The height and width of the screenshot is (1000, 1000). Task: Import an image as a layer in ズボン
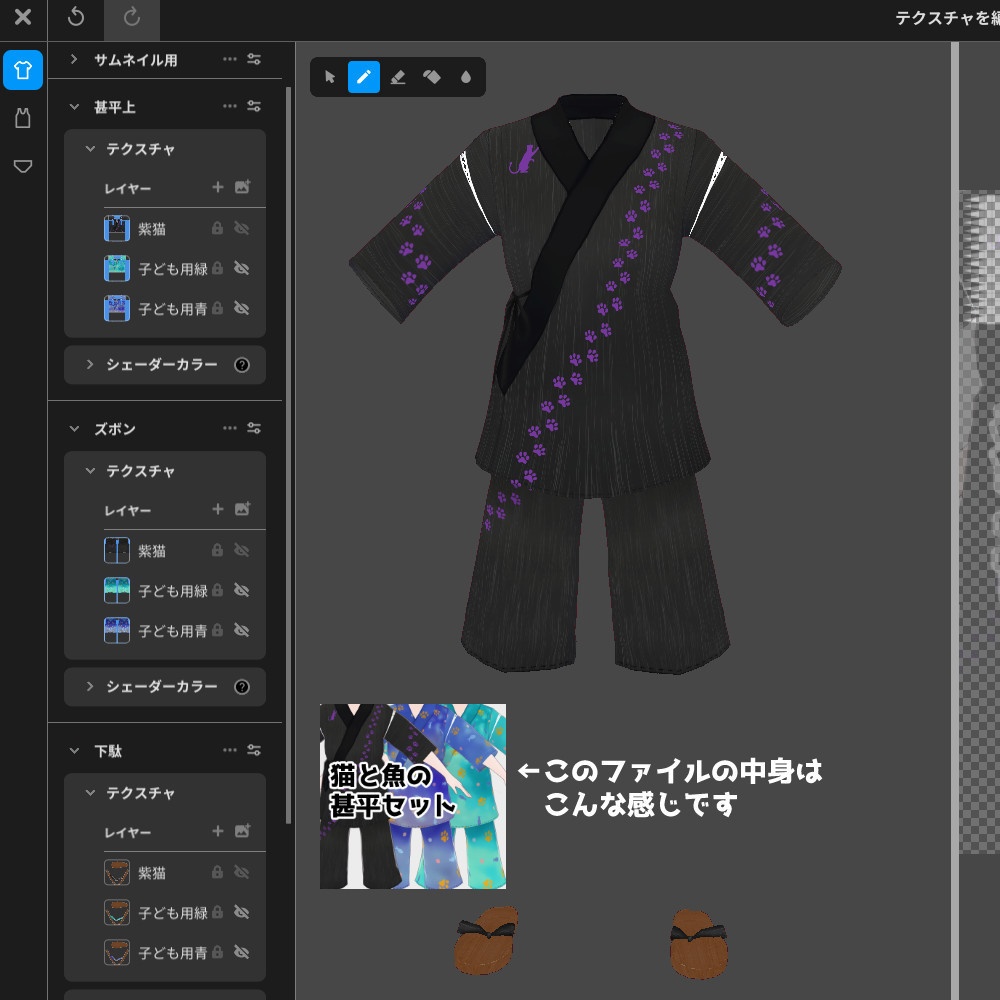tap(243, 510)
